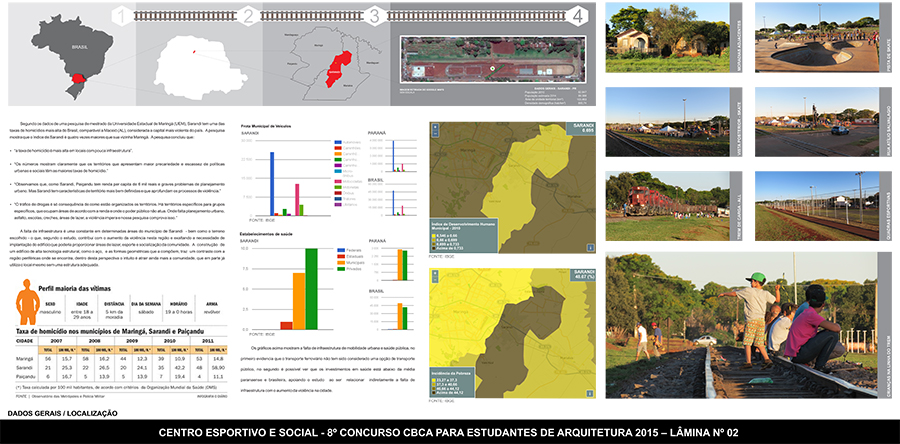Click hexagon step number 4

tap(578, 16)
